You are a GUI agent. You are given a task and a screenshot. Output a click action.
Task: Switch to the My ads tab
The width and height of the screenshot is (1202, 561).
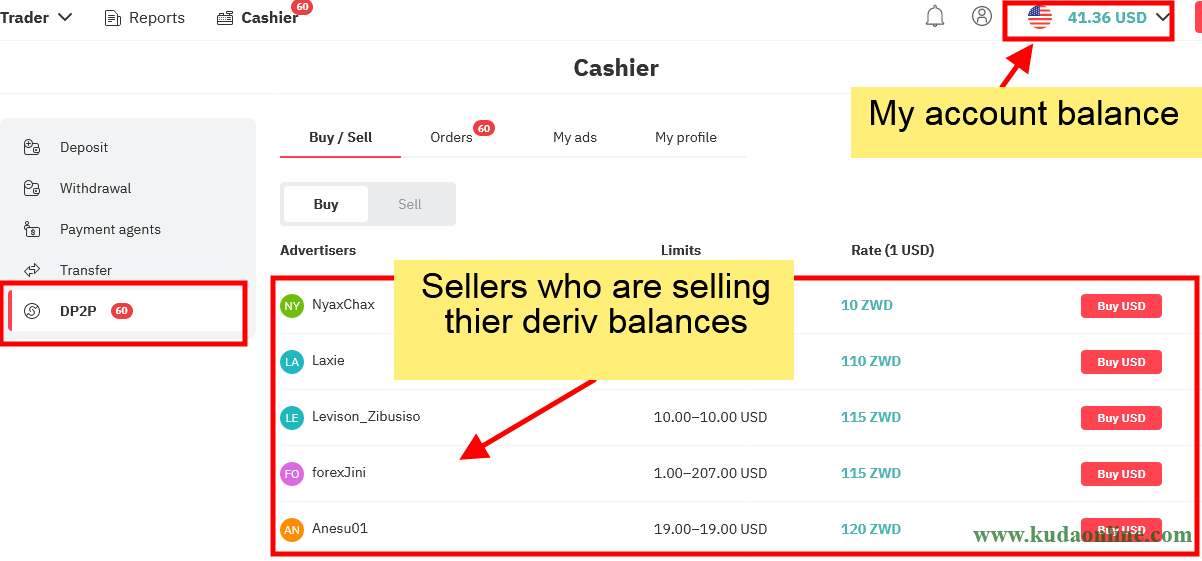coord(575,137)
